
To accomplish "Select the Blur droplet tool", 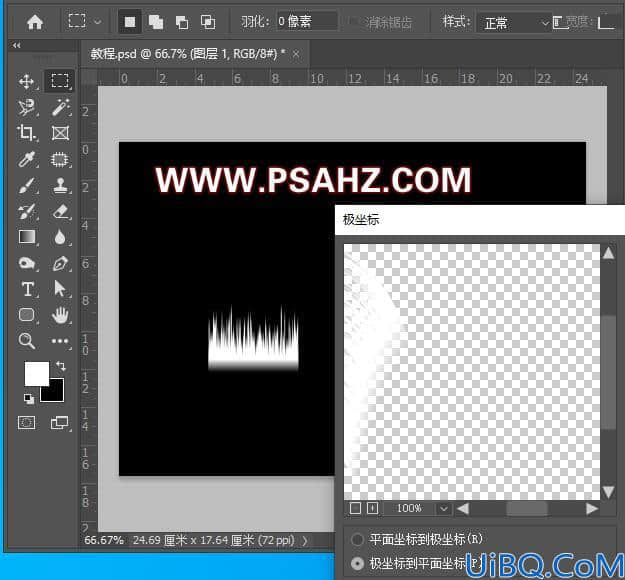I will coord(60,237).
